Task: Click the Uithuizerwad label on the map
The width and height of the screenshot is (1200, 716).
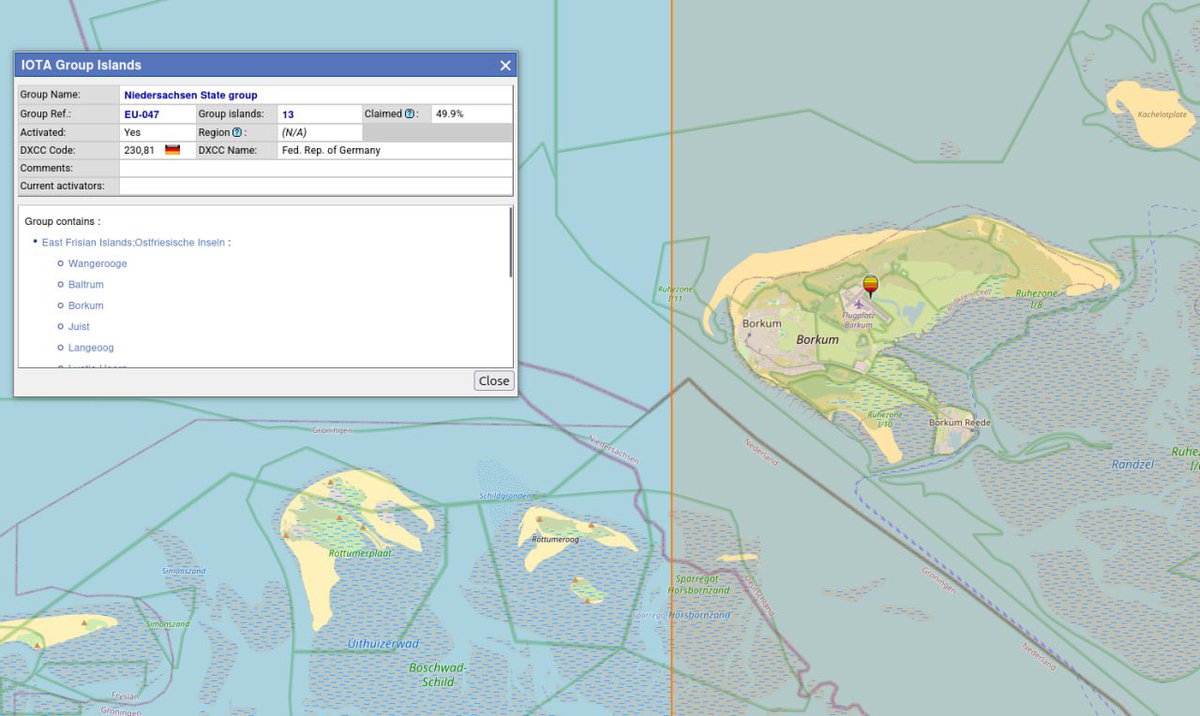Action: click(x=383, y=643)
